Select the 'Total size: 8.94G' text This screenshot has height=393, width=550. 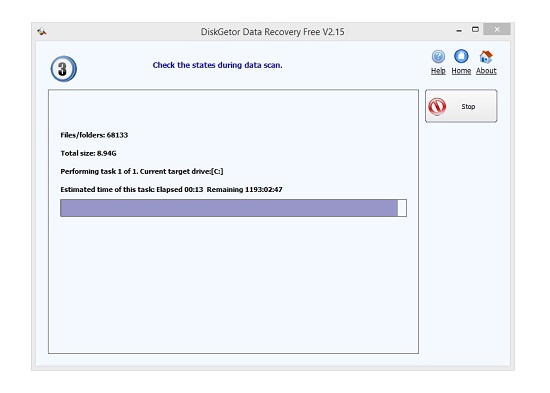88,153
